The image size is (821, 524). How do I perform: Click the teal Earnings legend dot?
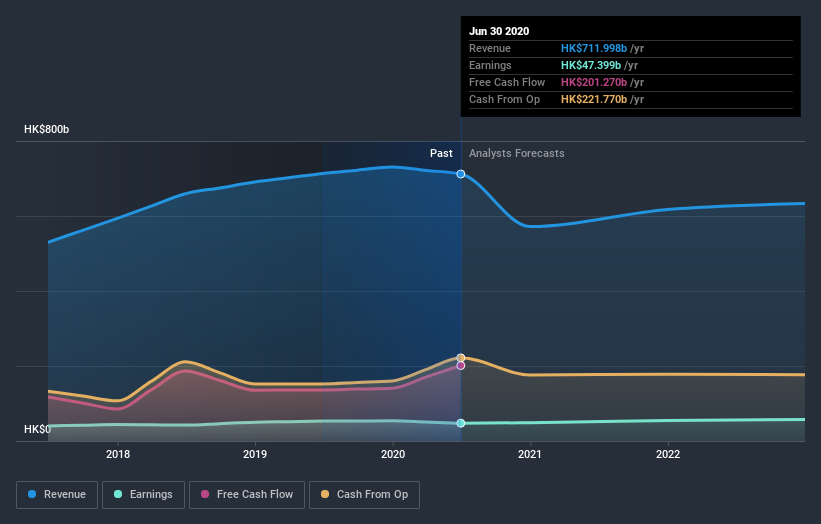point(118,494)
